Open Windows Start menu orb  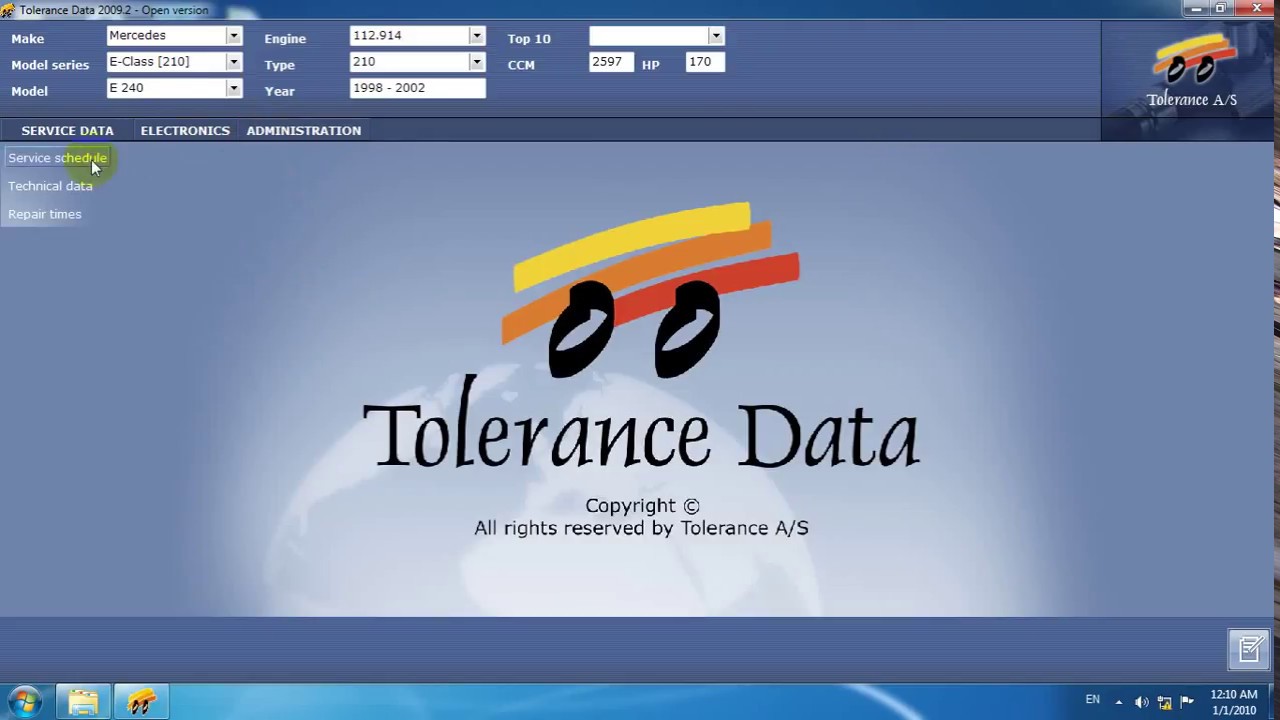25,701
